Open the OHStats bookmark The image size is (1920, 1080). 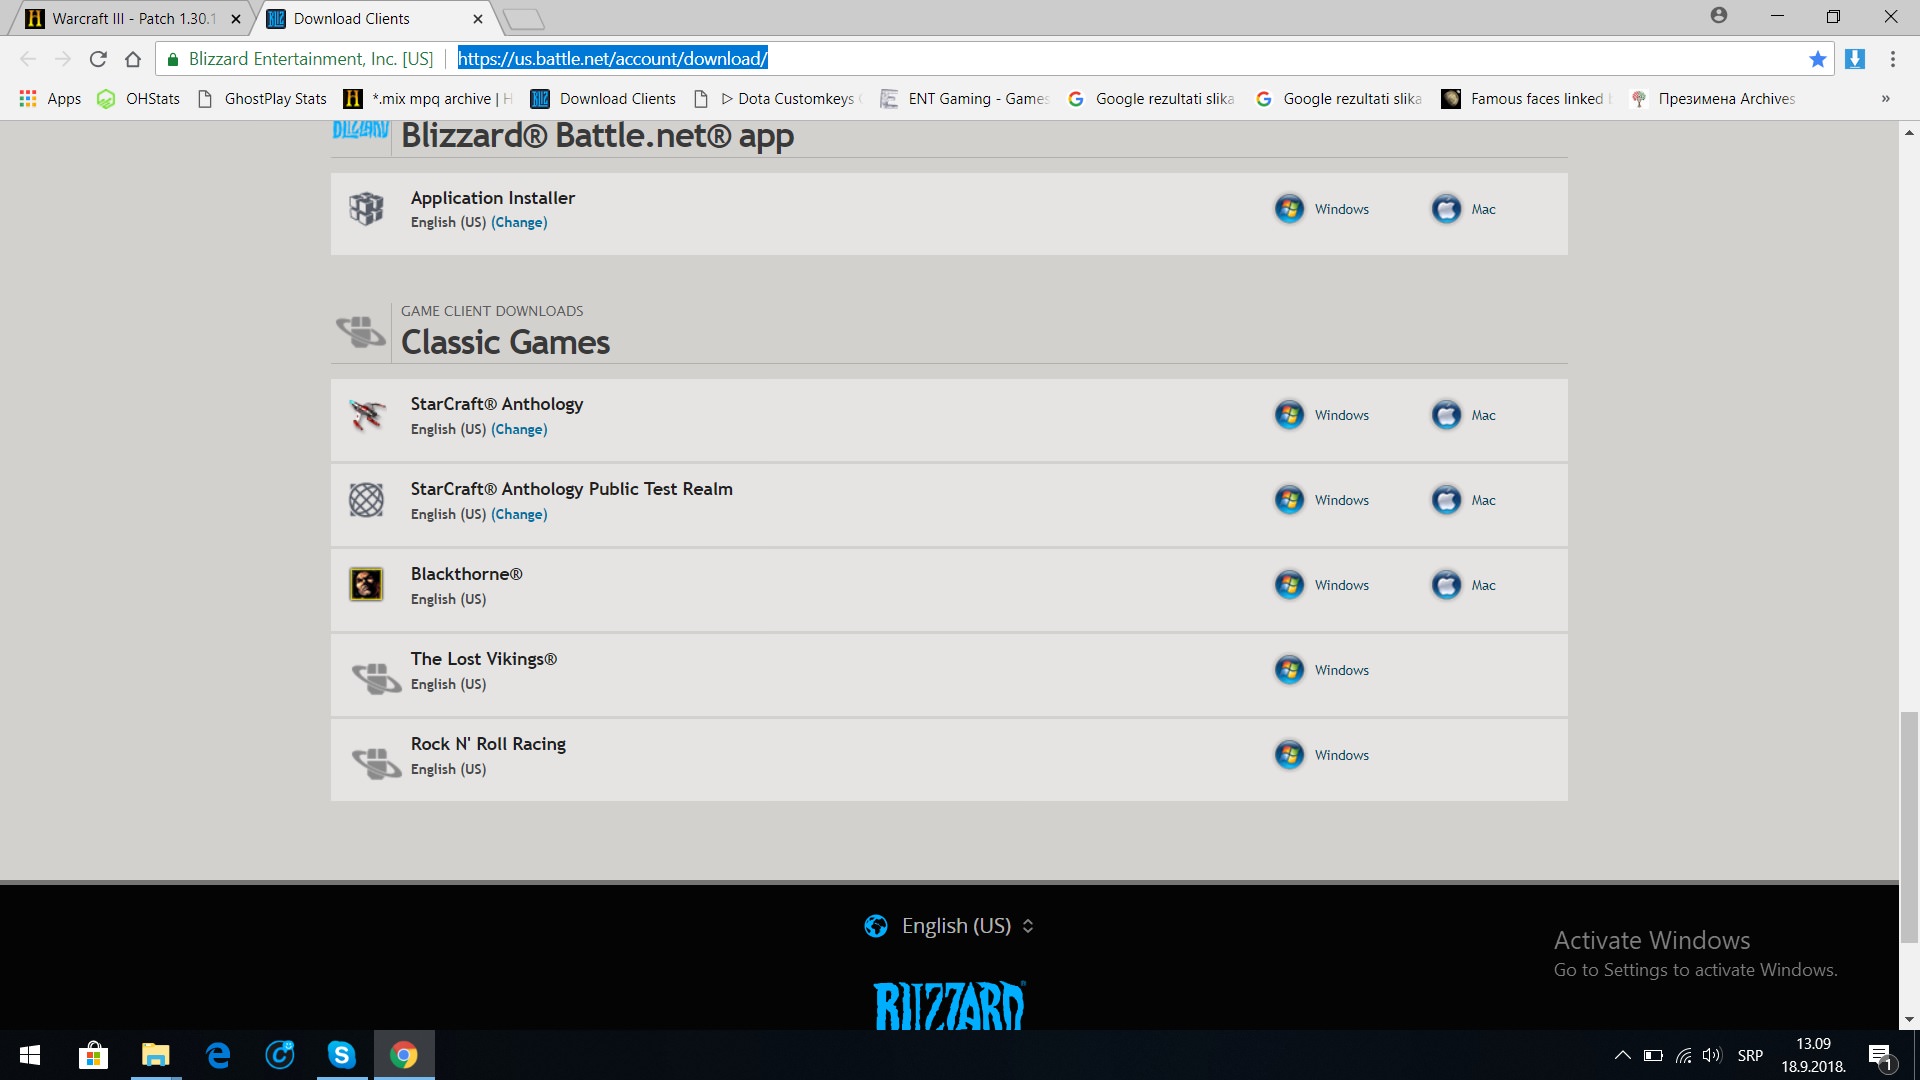[138, 98]
